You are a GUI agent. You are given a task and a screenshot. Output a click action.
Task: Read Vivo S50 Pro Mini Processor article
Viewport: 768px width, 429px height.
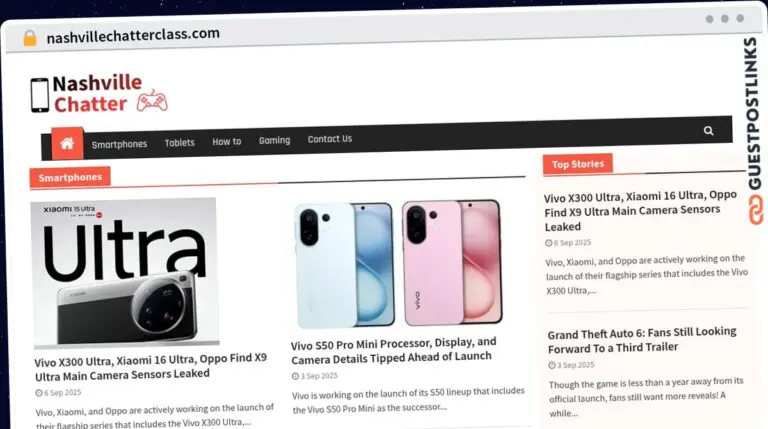click(x=393, y=350)
